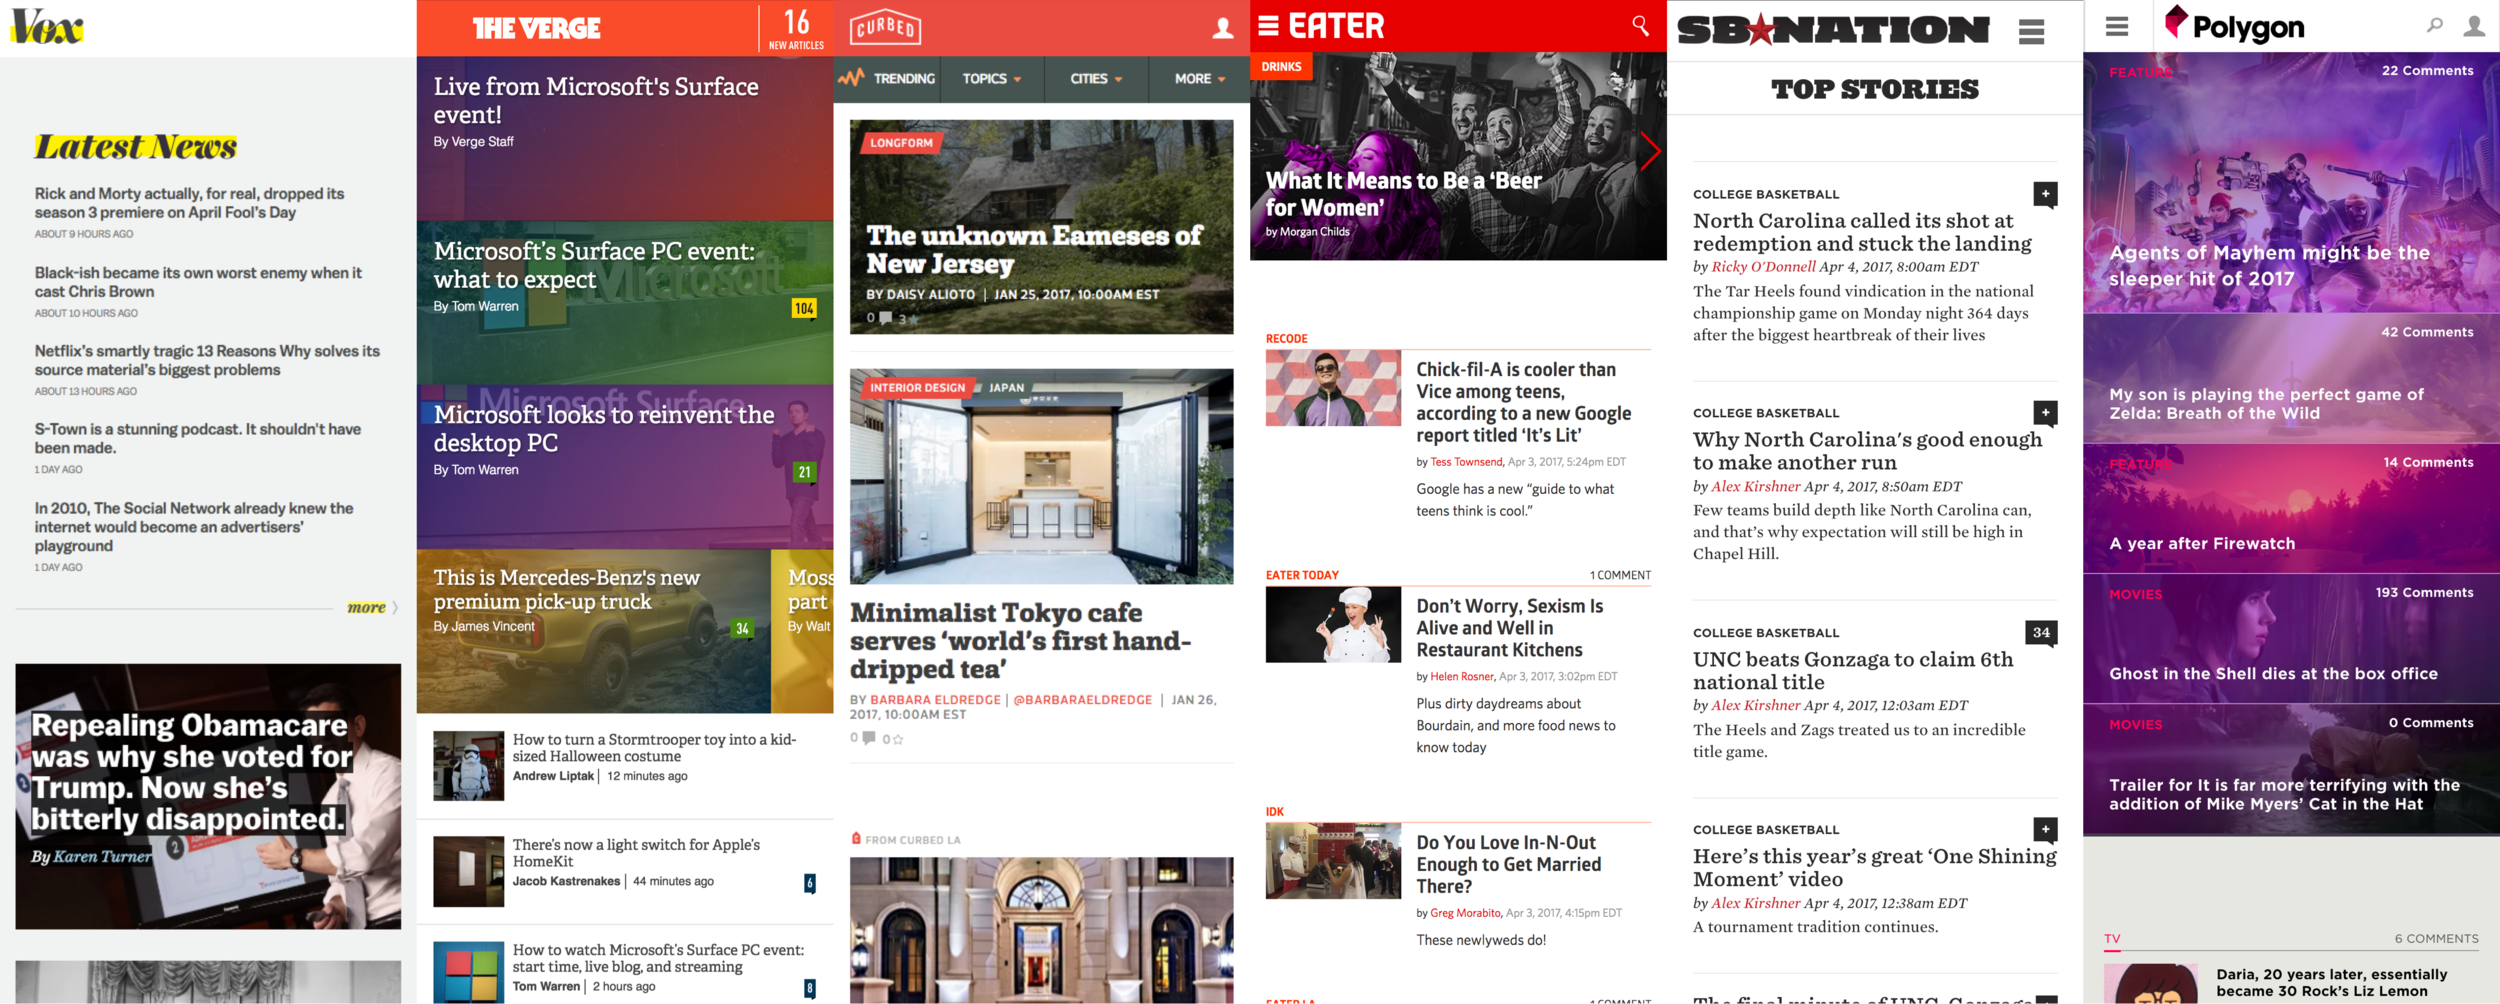
Task: Open Daria 20 years later story
Action: (2332, 982)
